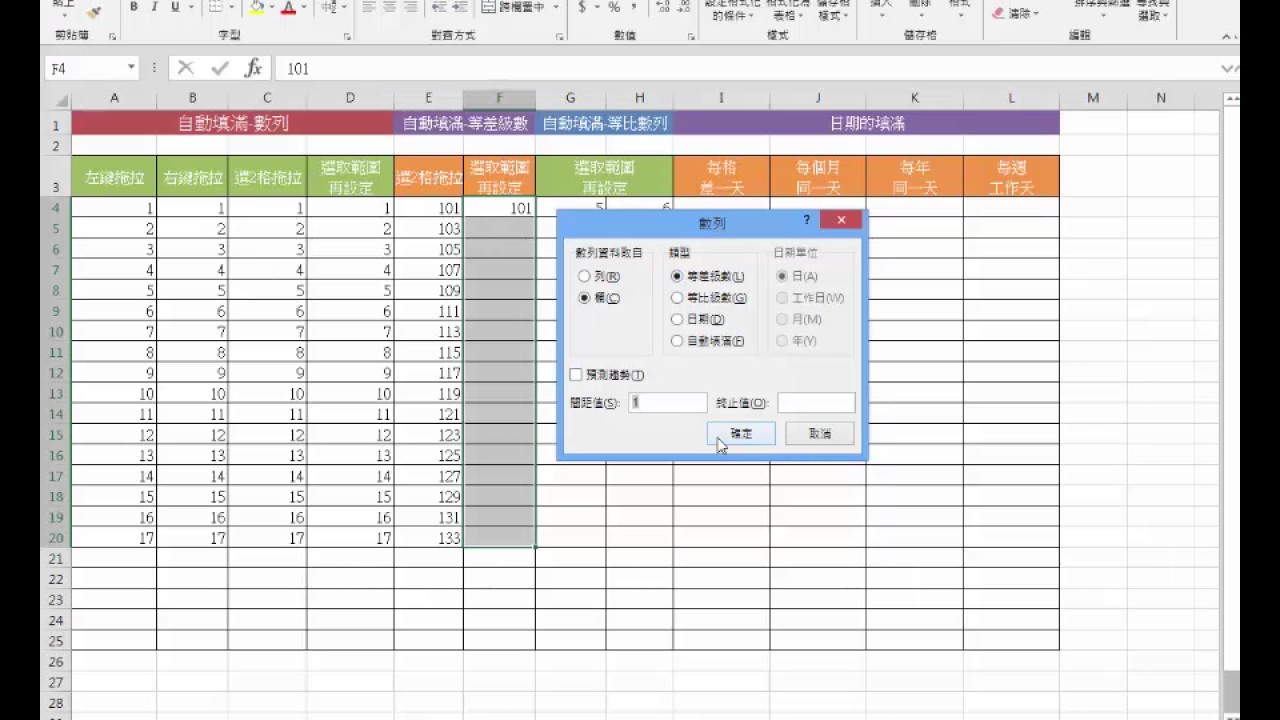Apply percent style format

pyautogui.click(x=614, y=7)
